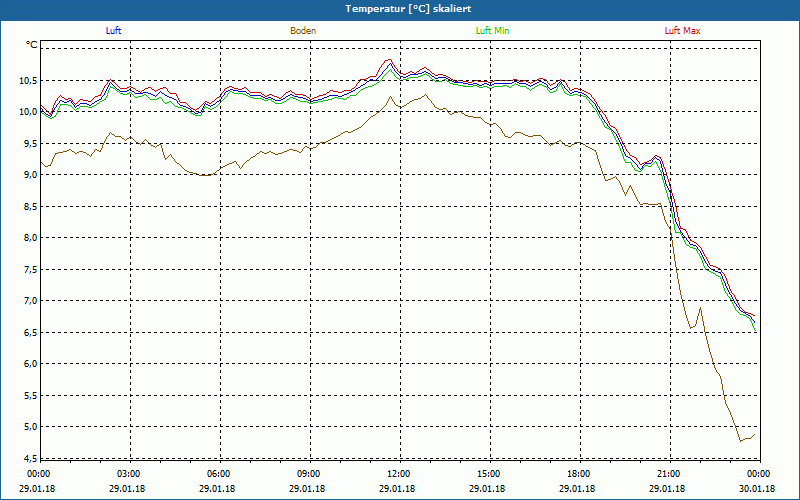Click the blue Luft legend label

(x=113, y=31)
